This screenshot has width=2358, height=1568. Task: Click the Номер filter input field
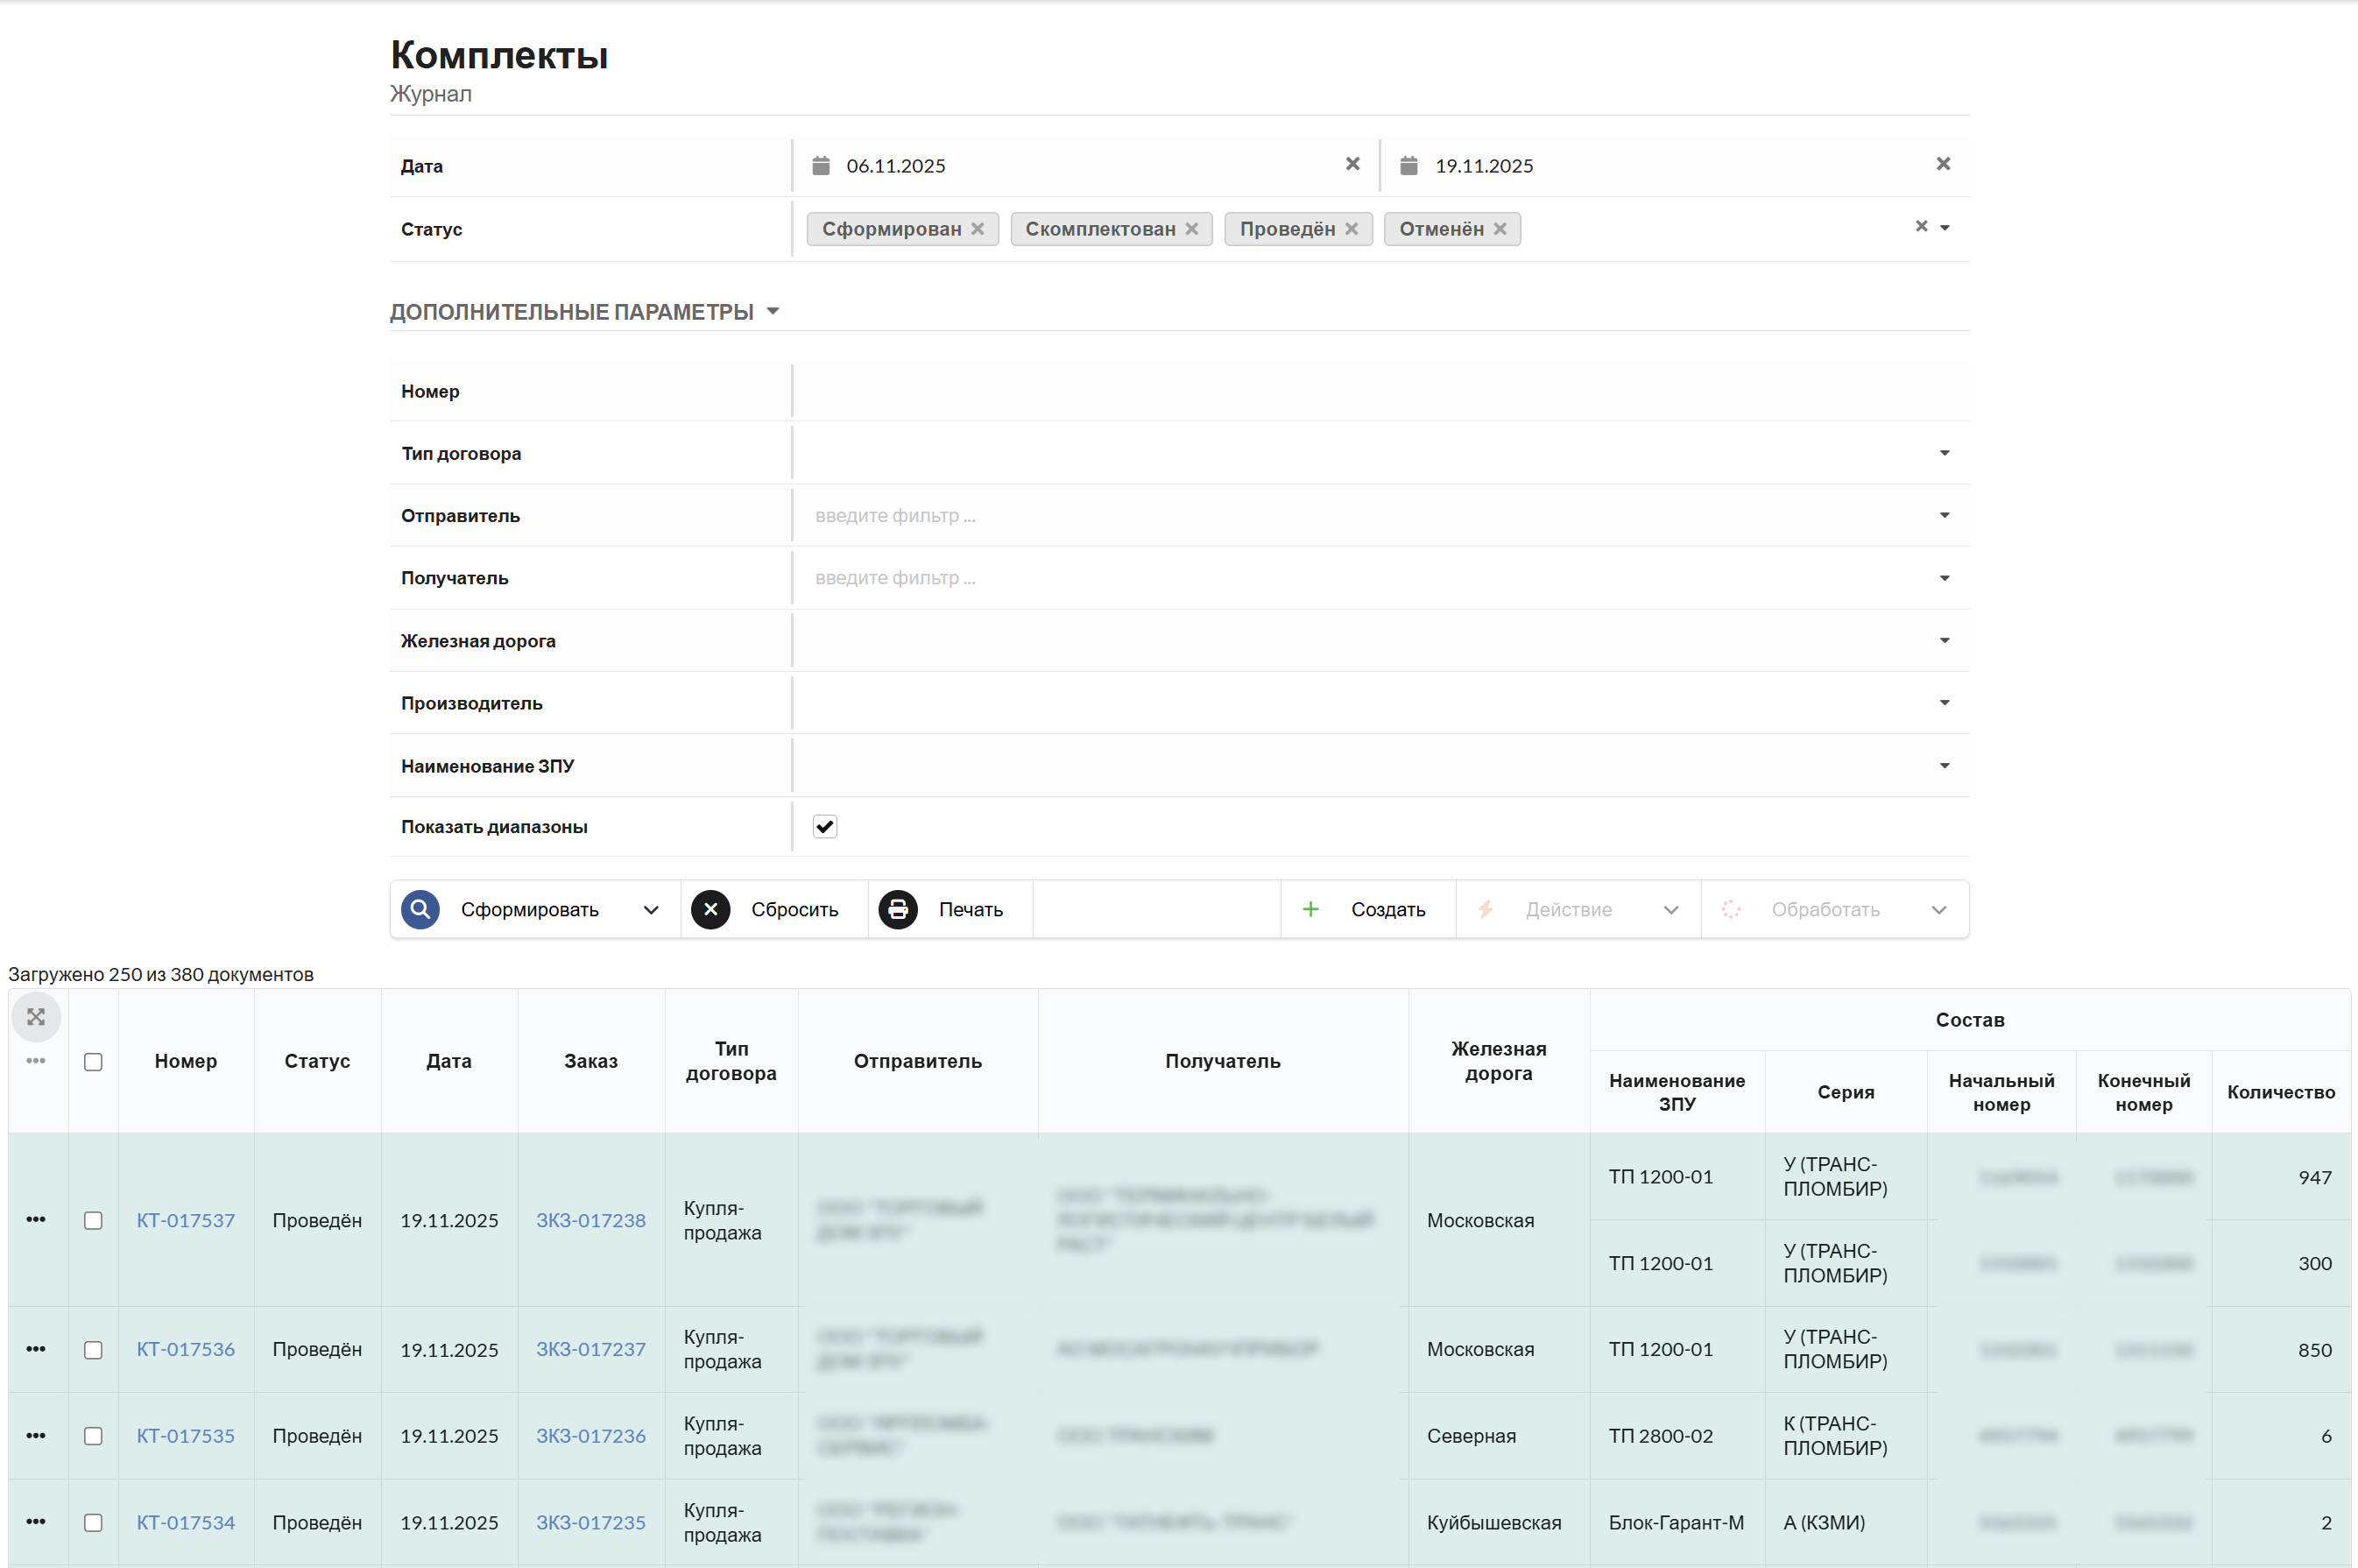(1380, 391)
